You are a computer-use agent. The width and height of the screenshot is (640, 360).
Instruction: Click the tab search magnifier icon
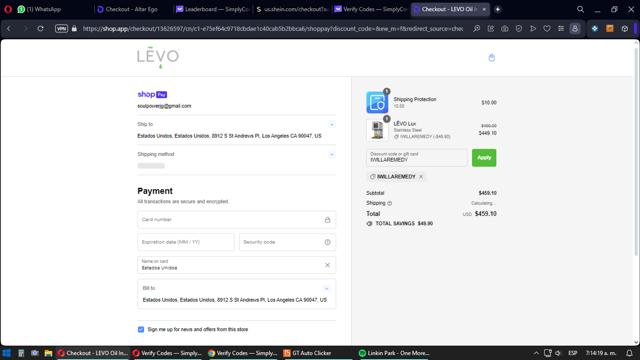pos(580,9)
